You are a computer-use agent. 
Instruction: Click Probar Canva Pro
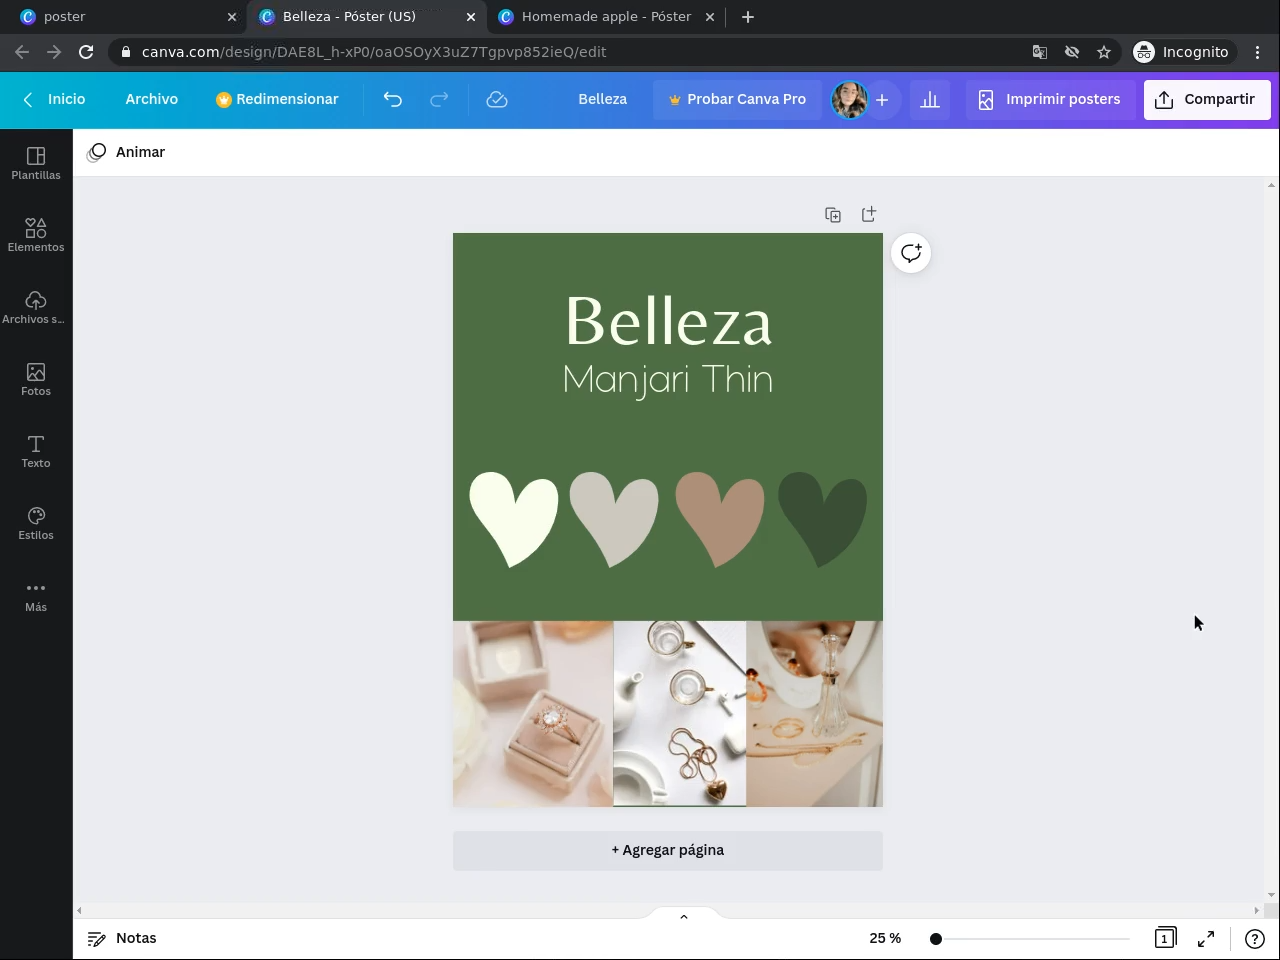click(x=737, y=99)
